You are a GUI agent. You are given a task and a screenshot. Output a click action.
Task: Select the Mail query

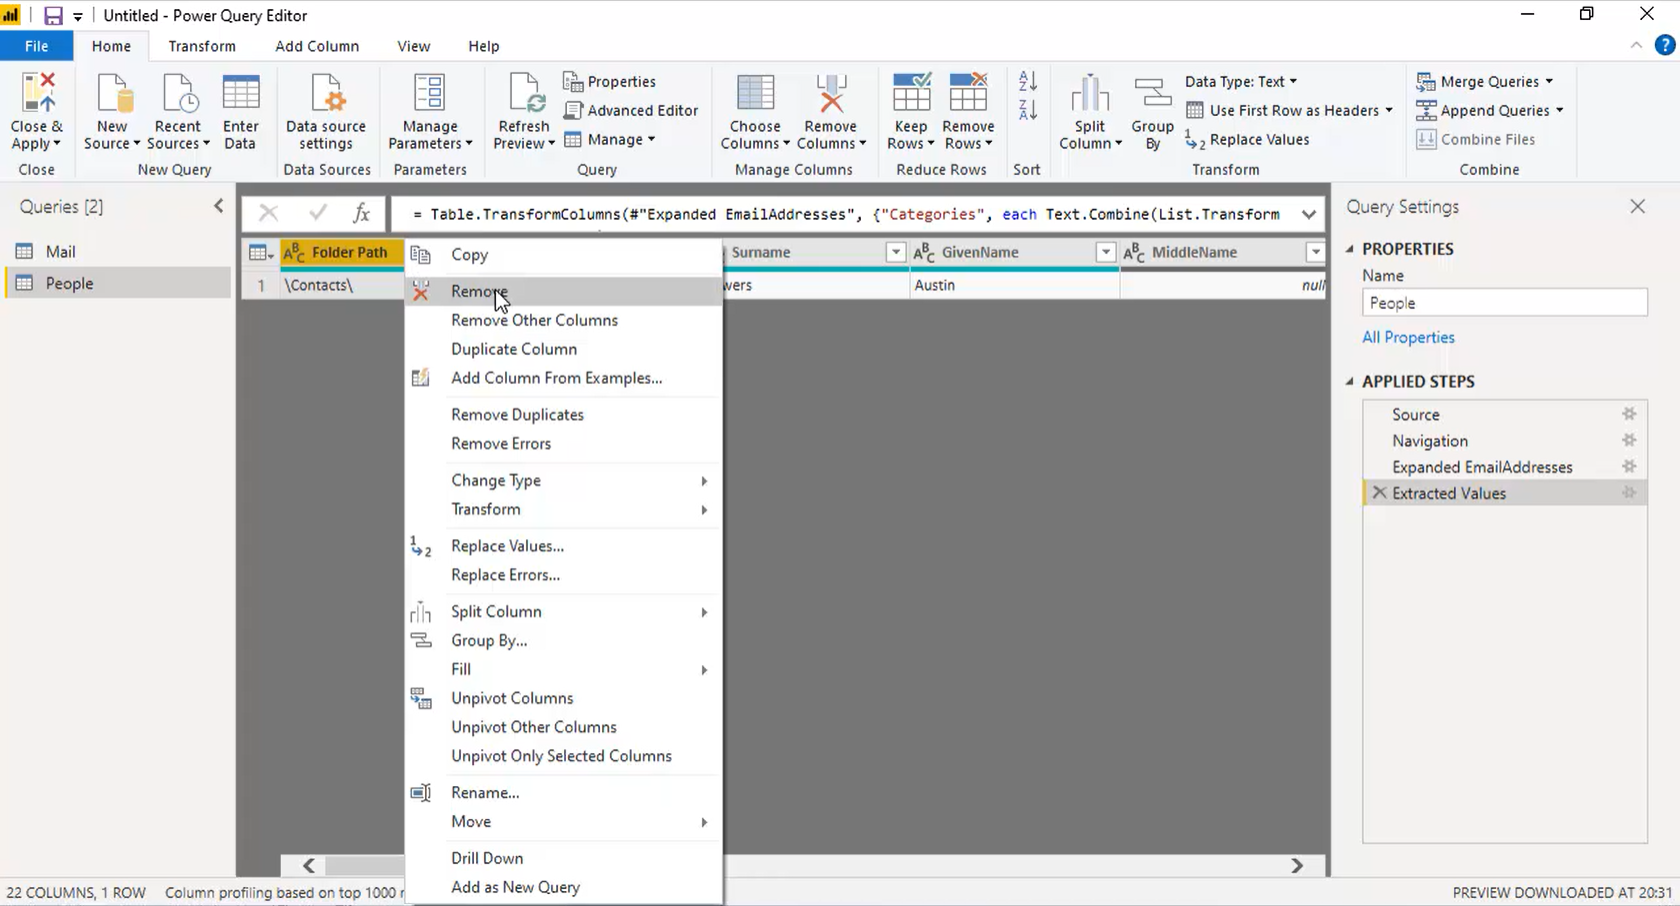(118, 252)
